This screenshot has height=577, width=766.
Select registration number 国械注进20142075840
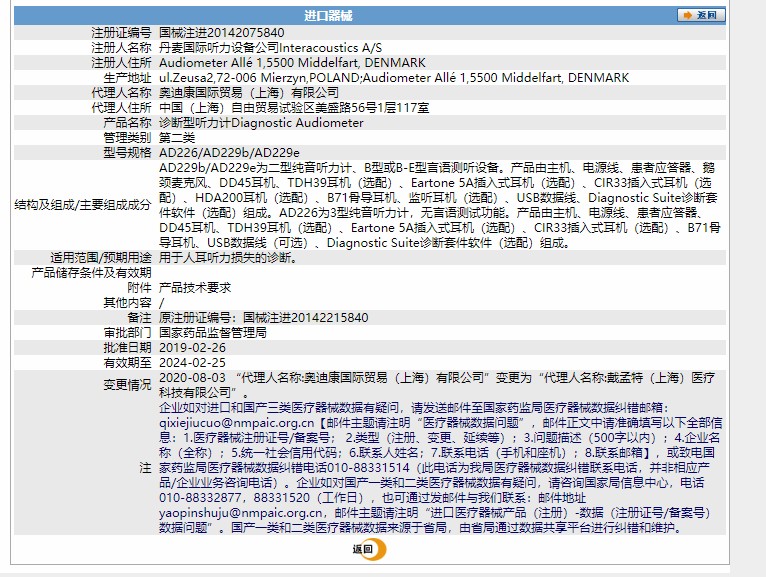point(222,33)
